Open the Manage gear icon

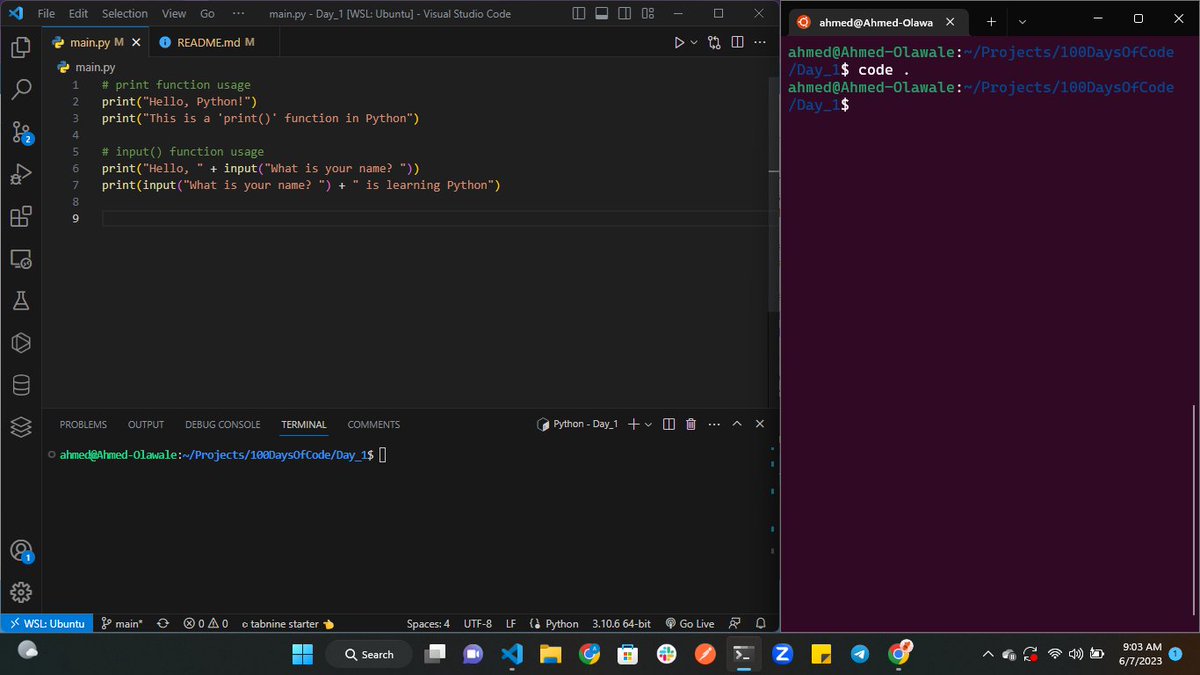click(x=21, y=592)
